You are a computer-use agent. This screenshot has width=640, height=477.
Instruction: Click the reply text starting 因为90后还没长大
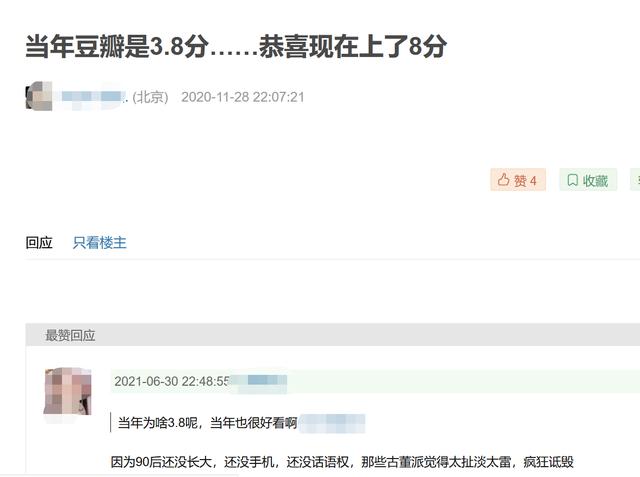coord(342,462)
